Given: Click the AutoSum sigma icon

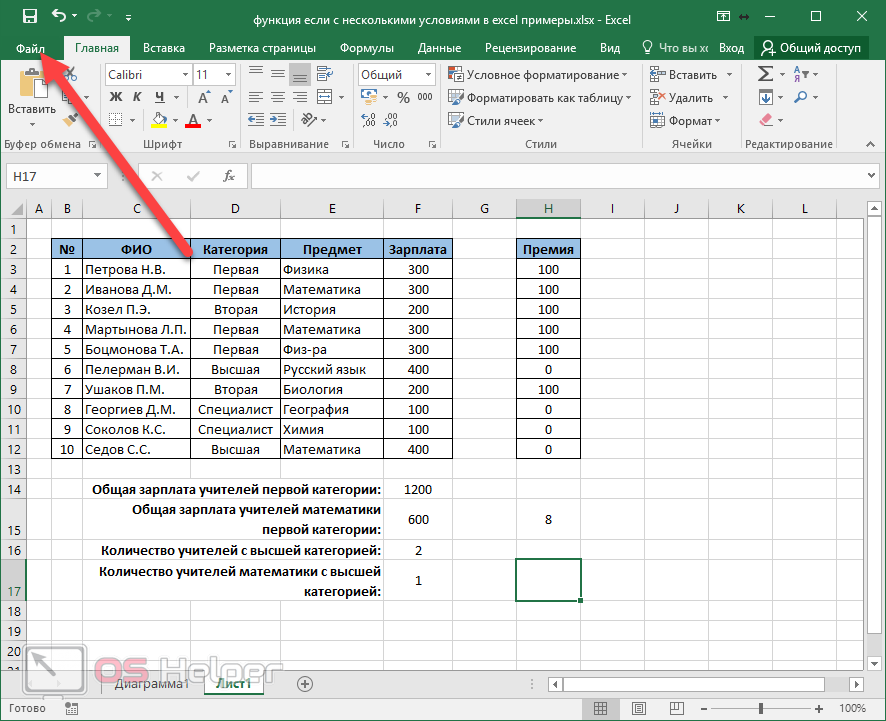Looking at the screenshot, I should pos(765,74).
